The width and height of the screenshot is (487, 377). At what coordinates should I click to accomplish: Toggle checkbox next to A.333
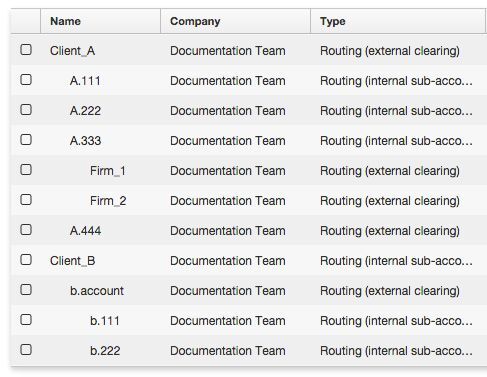(x=26, y=140)
